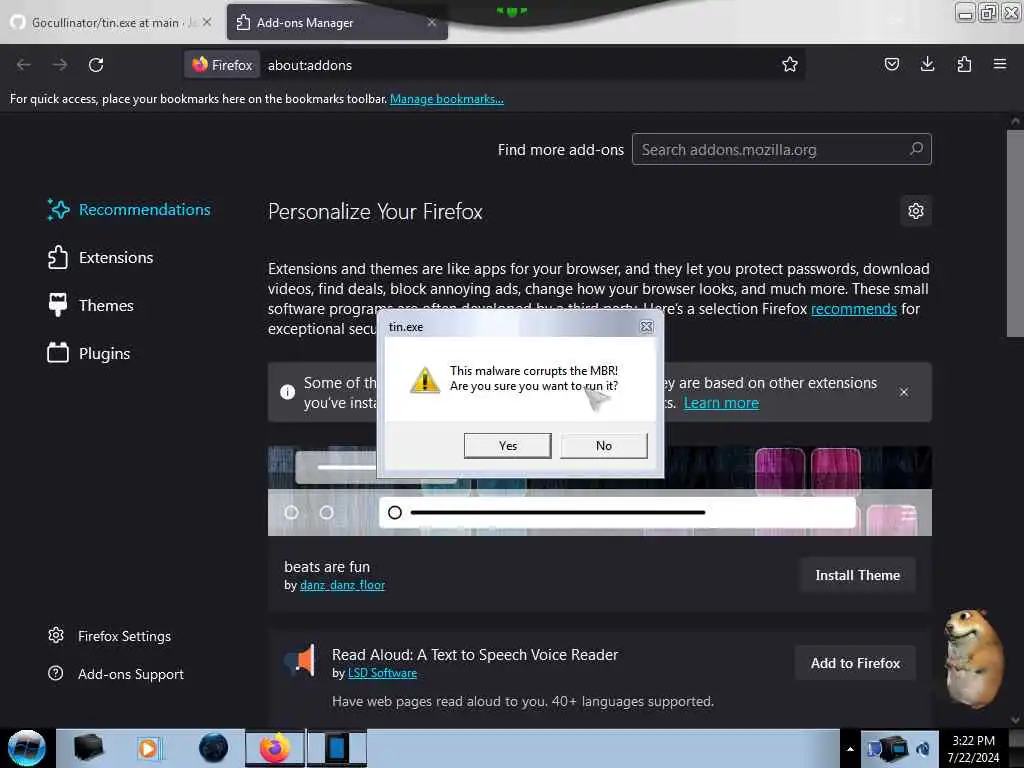
Task: Open the Save to Pocket icon
Action: pos(891,64)
